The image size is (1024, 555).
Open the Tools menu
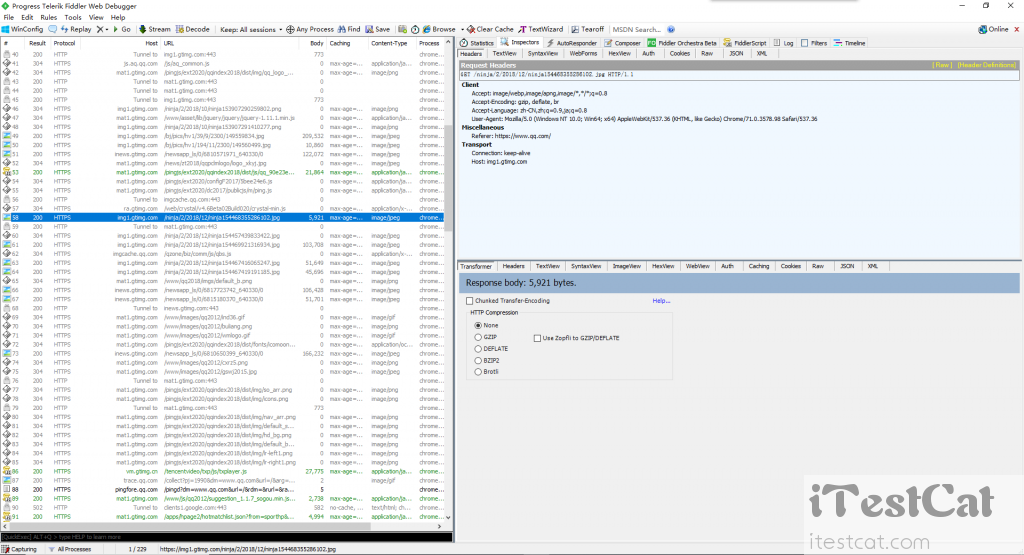tap(73, 18)
